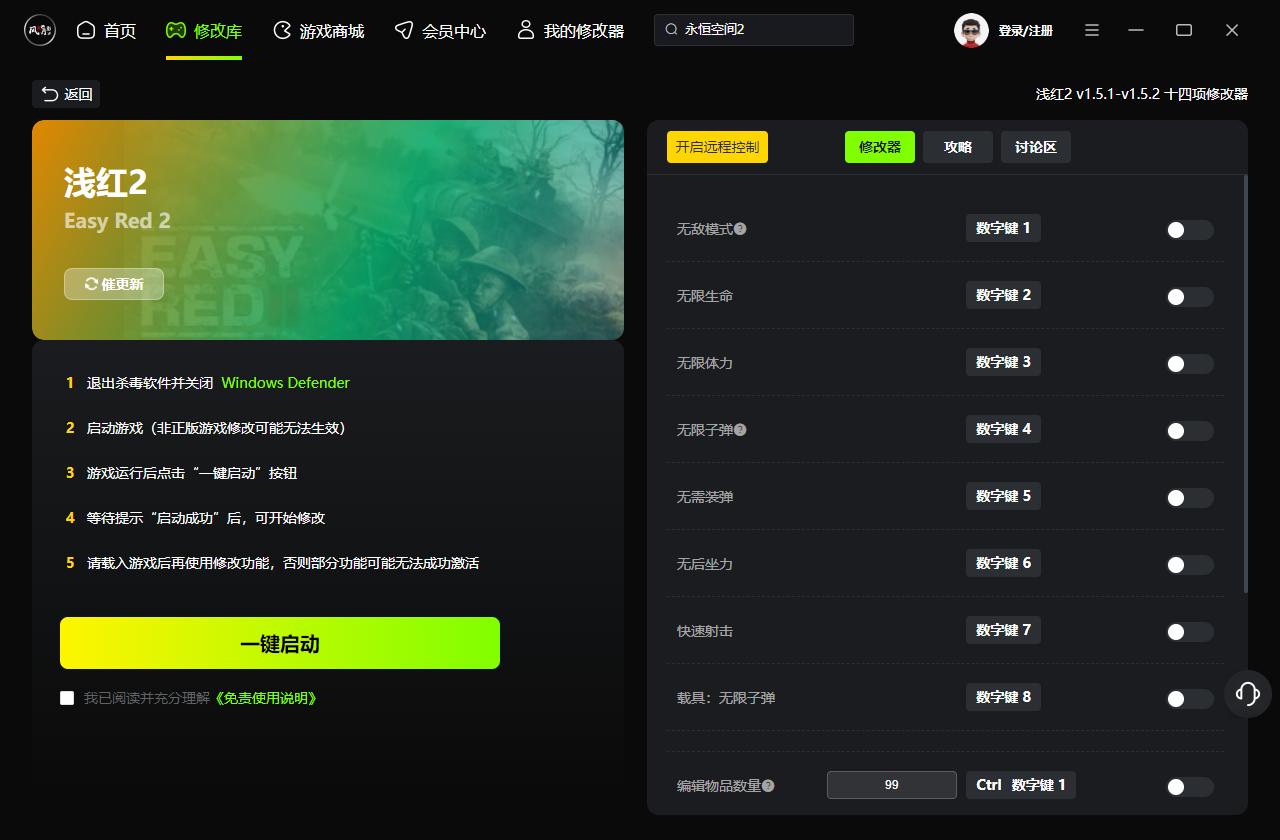Click the search magnifier icon
The width and height of the screenshot is (1280, 840).
click(x=672, y=30)
